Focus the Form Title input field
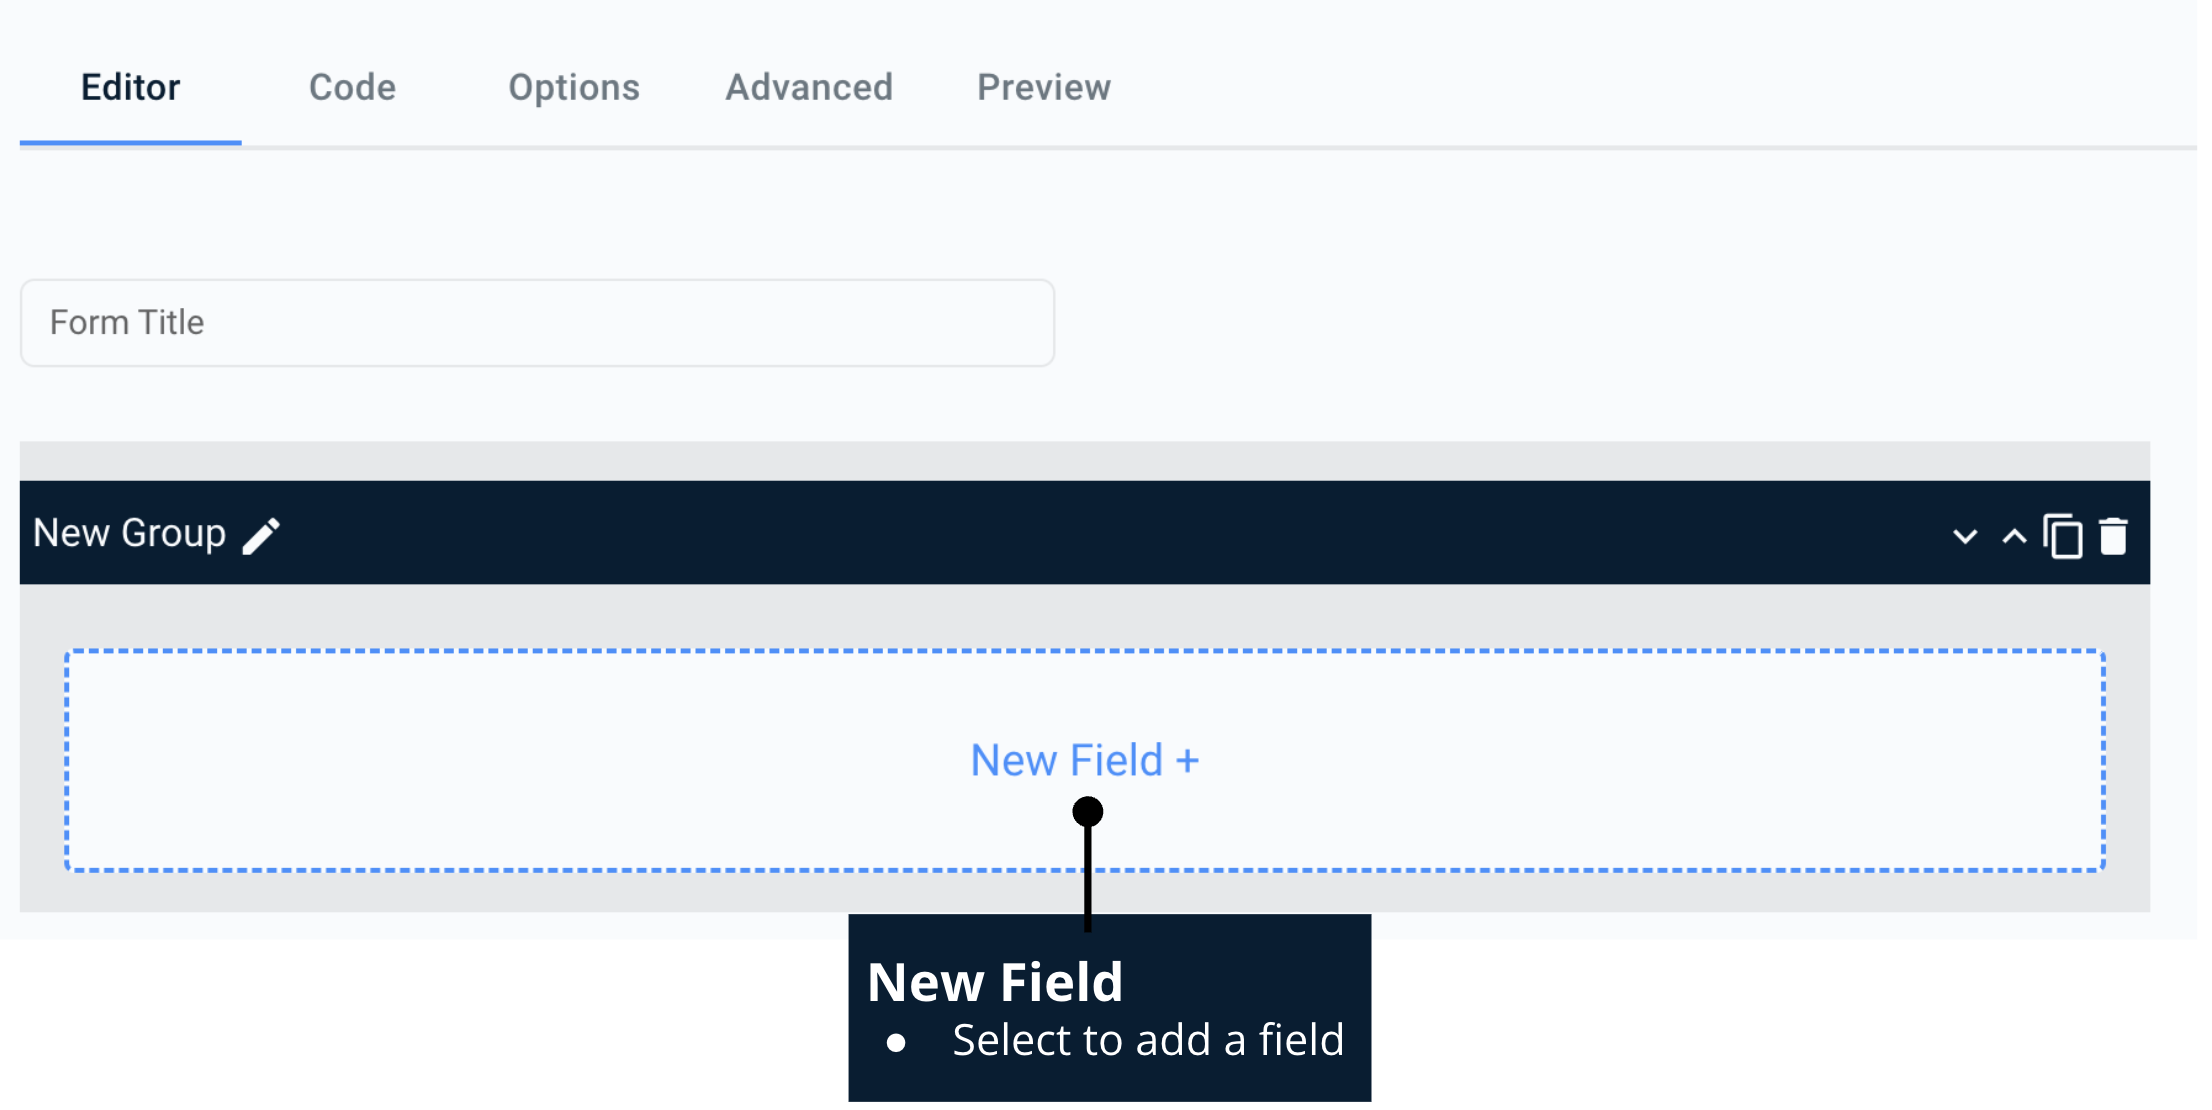 tap(537, 323)
